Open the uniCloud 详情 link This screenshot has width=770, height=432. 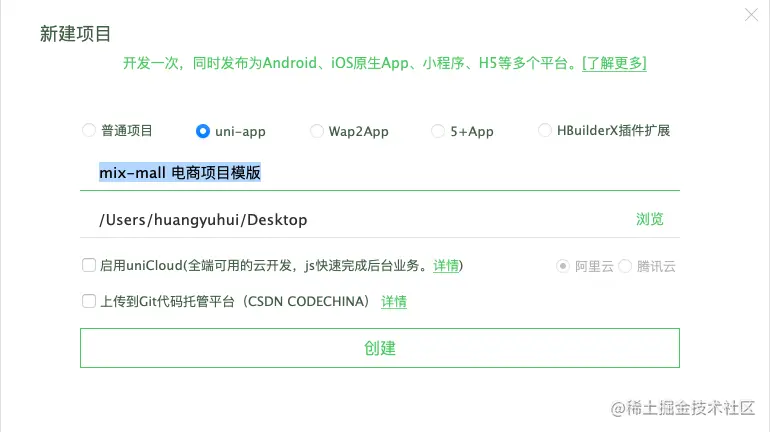pos(446,266)
